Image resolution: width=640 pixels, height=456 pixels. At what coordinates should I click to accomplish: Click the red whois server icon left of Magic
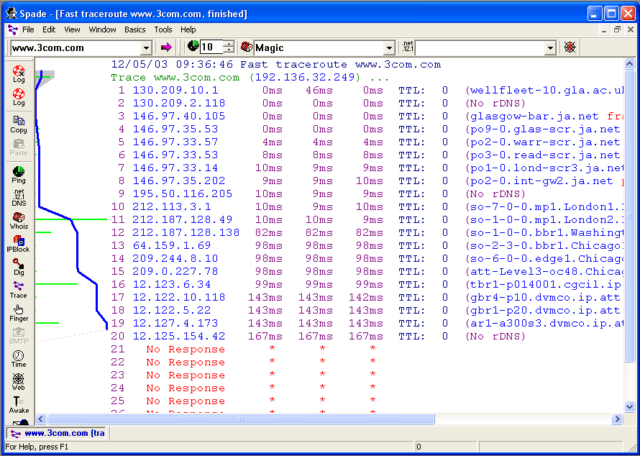[x=246, y=47]
